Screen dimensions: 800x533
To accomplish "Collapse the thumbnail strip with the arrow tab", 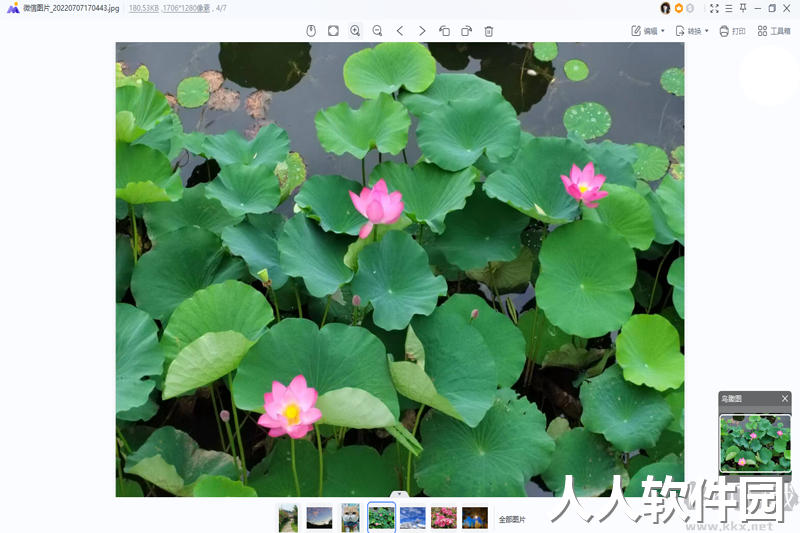I will 399,494.
